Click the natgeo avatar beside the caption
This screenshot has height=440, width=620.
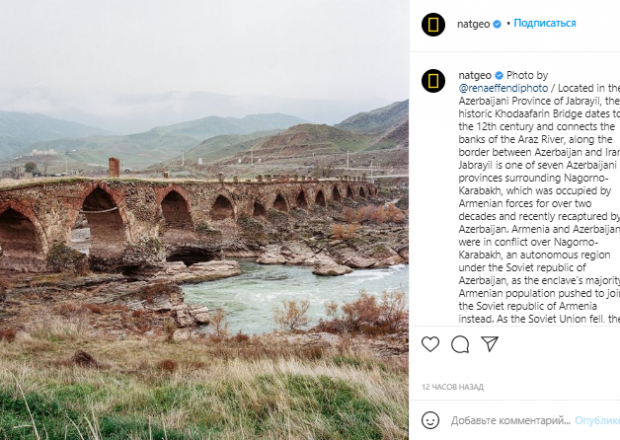coord(433,81)
